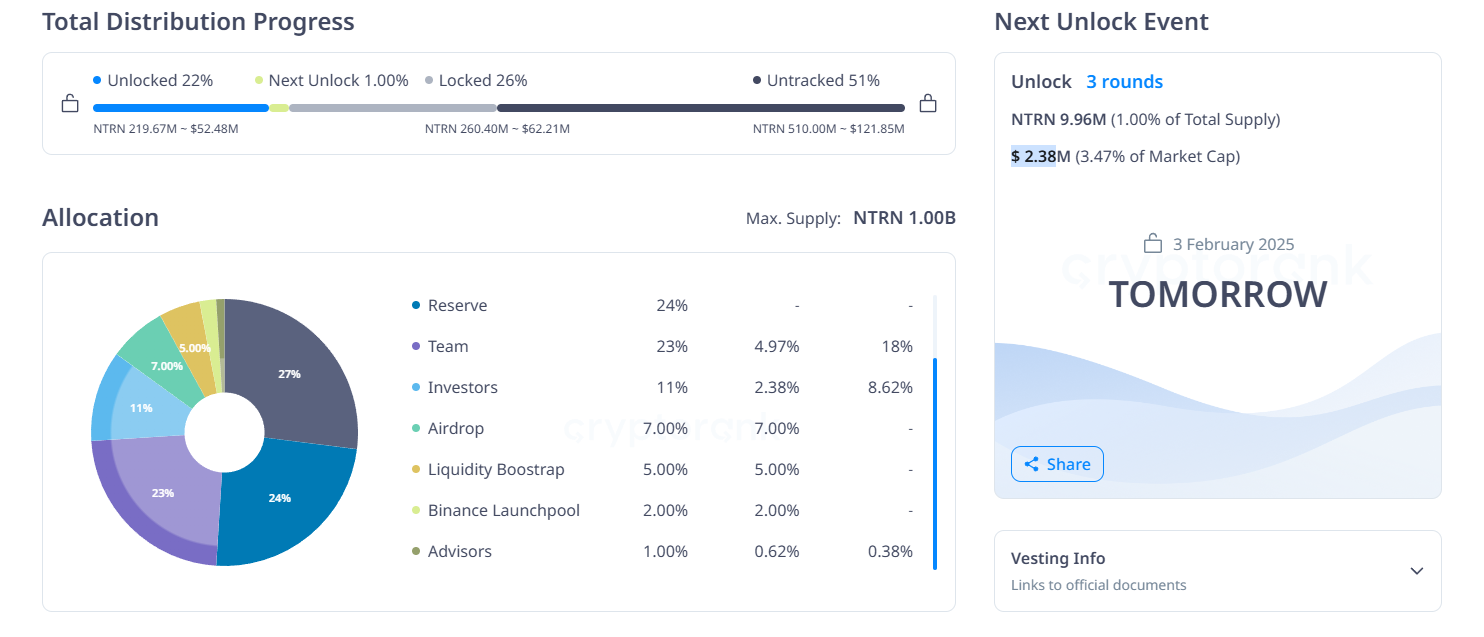Click the Liquidity Boostrap allocation row
The image size is (1484, 637).
(x=662, y=469)
